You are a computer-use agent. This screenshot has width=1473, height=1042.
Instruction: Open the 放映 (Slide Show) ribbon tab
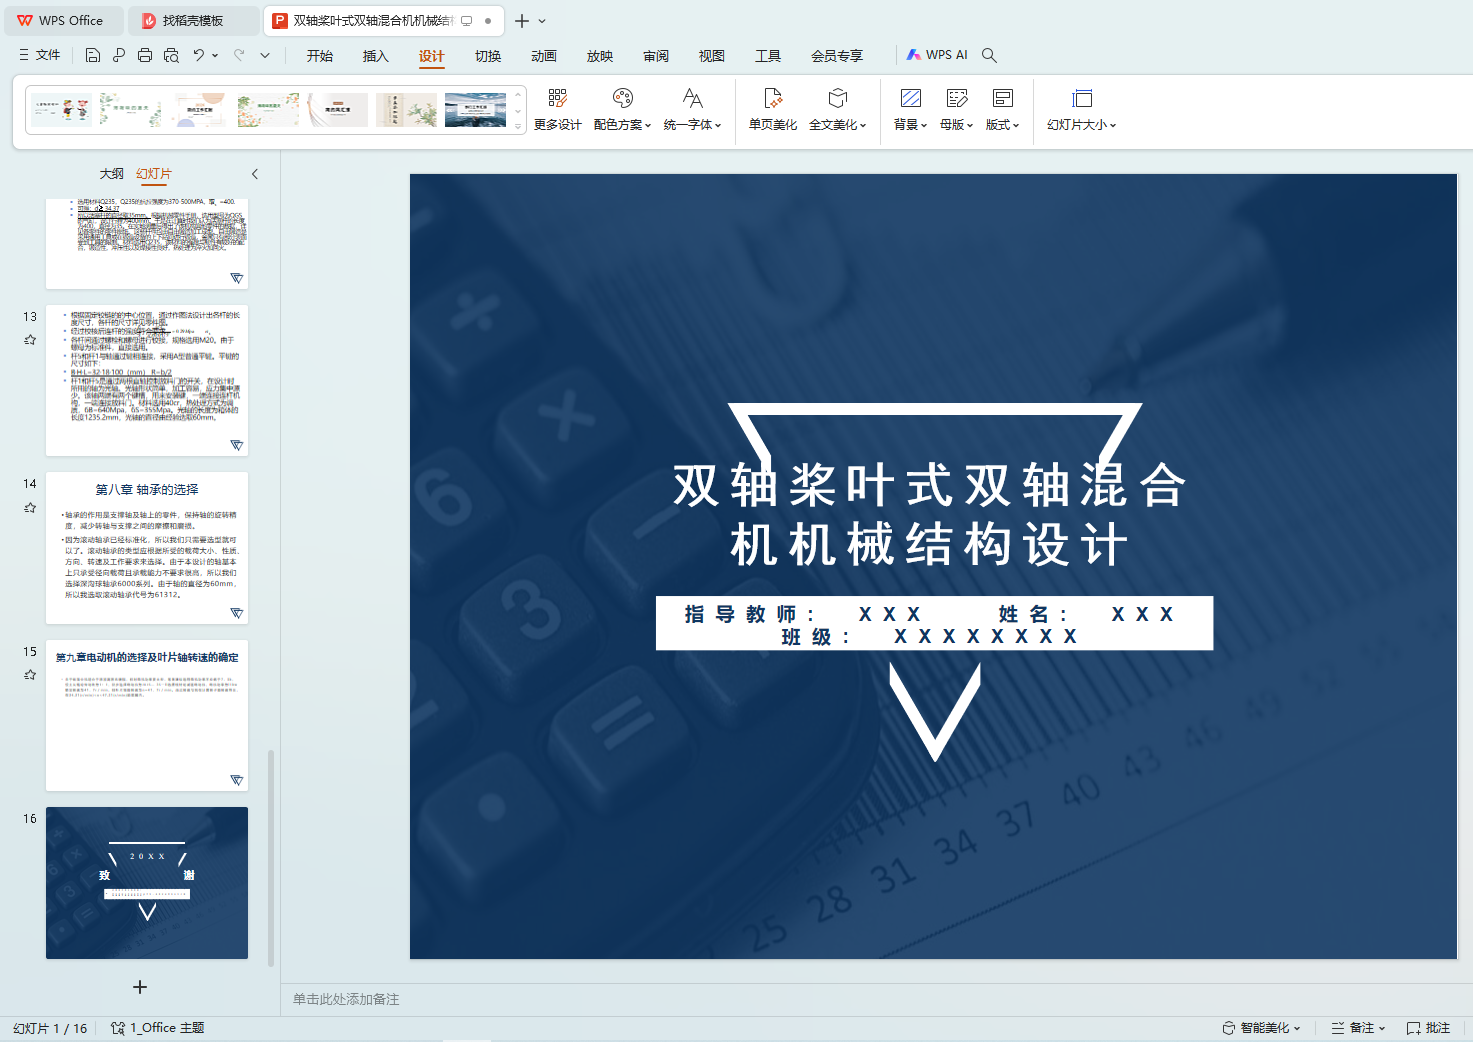point(600,56)
